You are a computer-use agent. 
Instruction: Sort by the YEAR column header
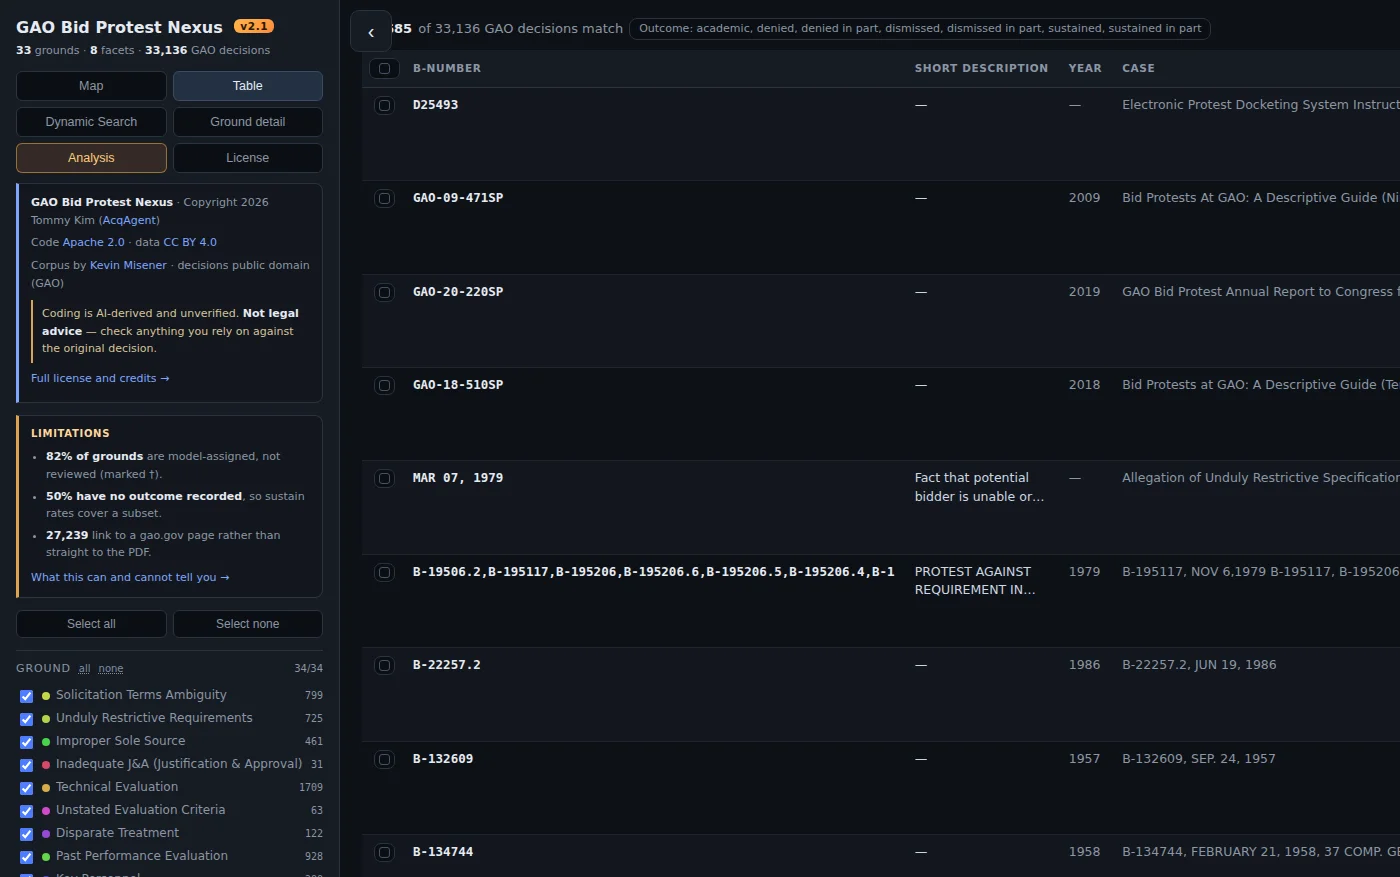(1085, 68)
